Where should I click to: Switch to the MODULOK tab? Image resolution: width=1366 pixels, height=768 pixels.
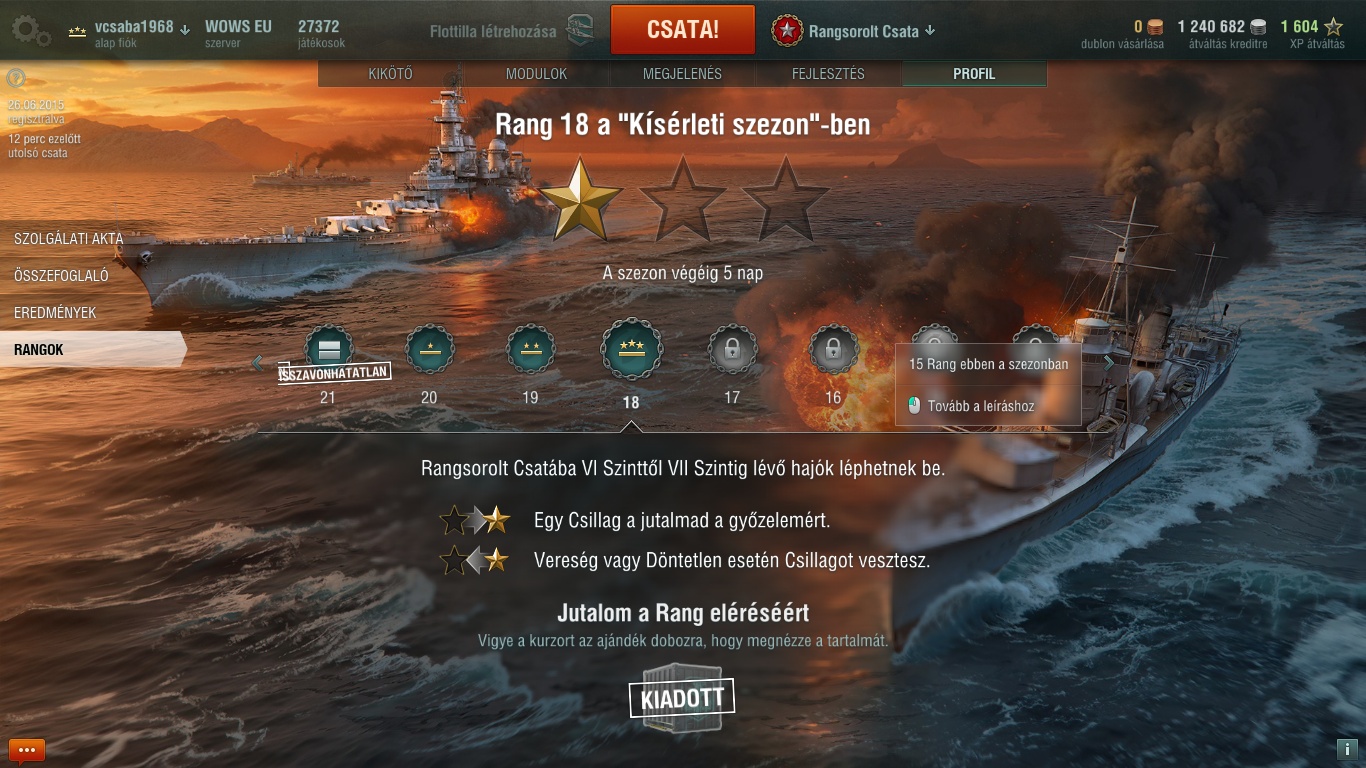[537, 74]
